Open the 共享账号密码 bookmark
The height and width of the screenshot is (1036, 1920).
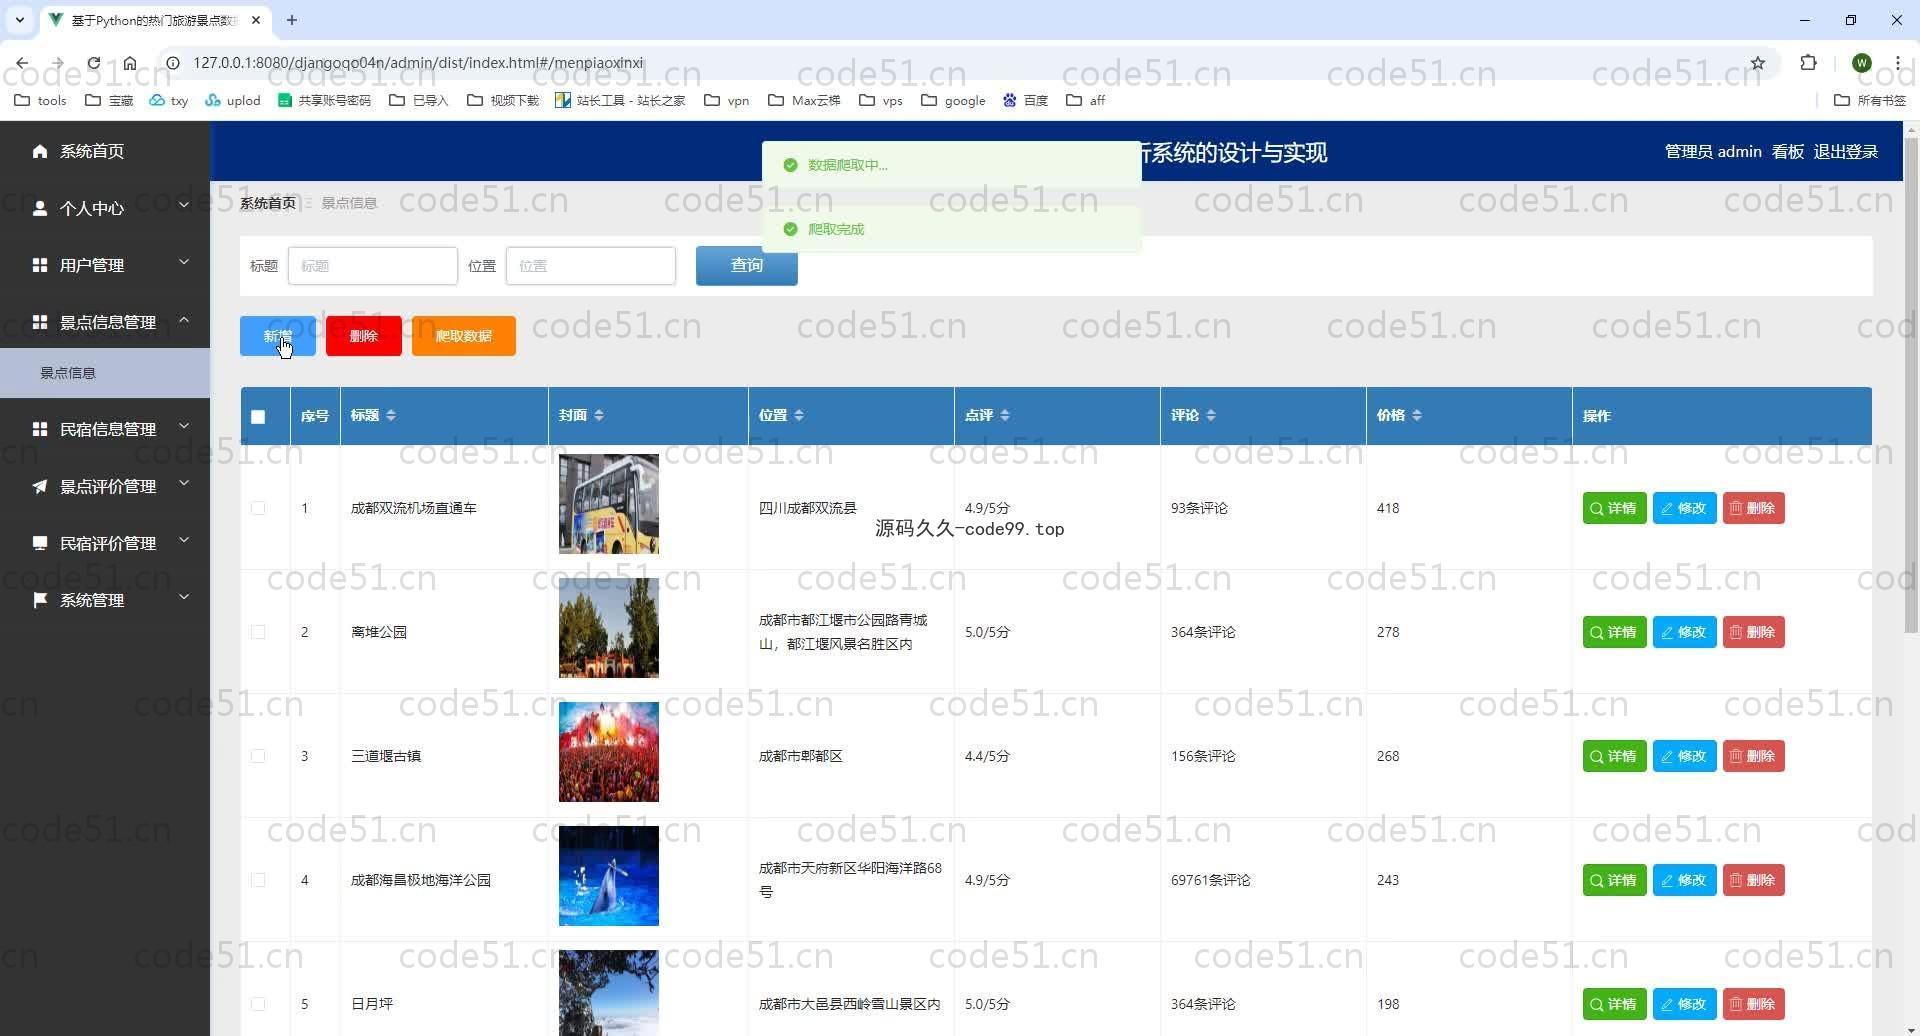pos(324,100)
